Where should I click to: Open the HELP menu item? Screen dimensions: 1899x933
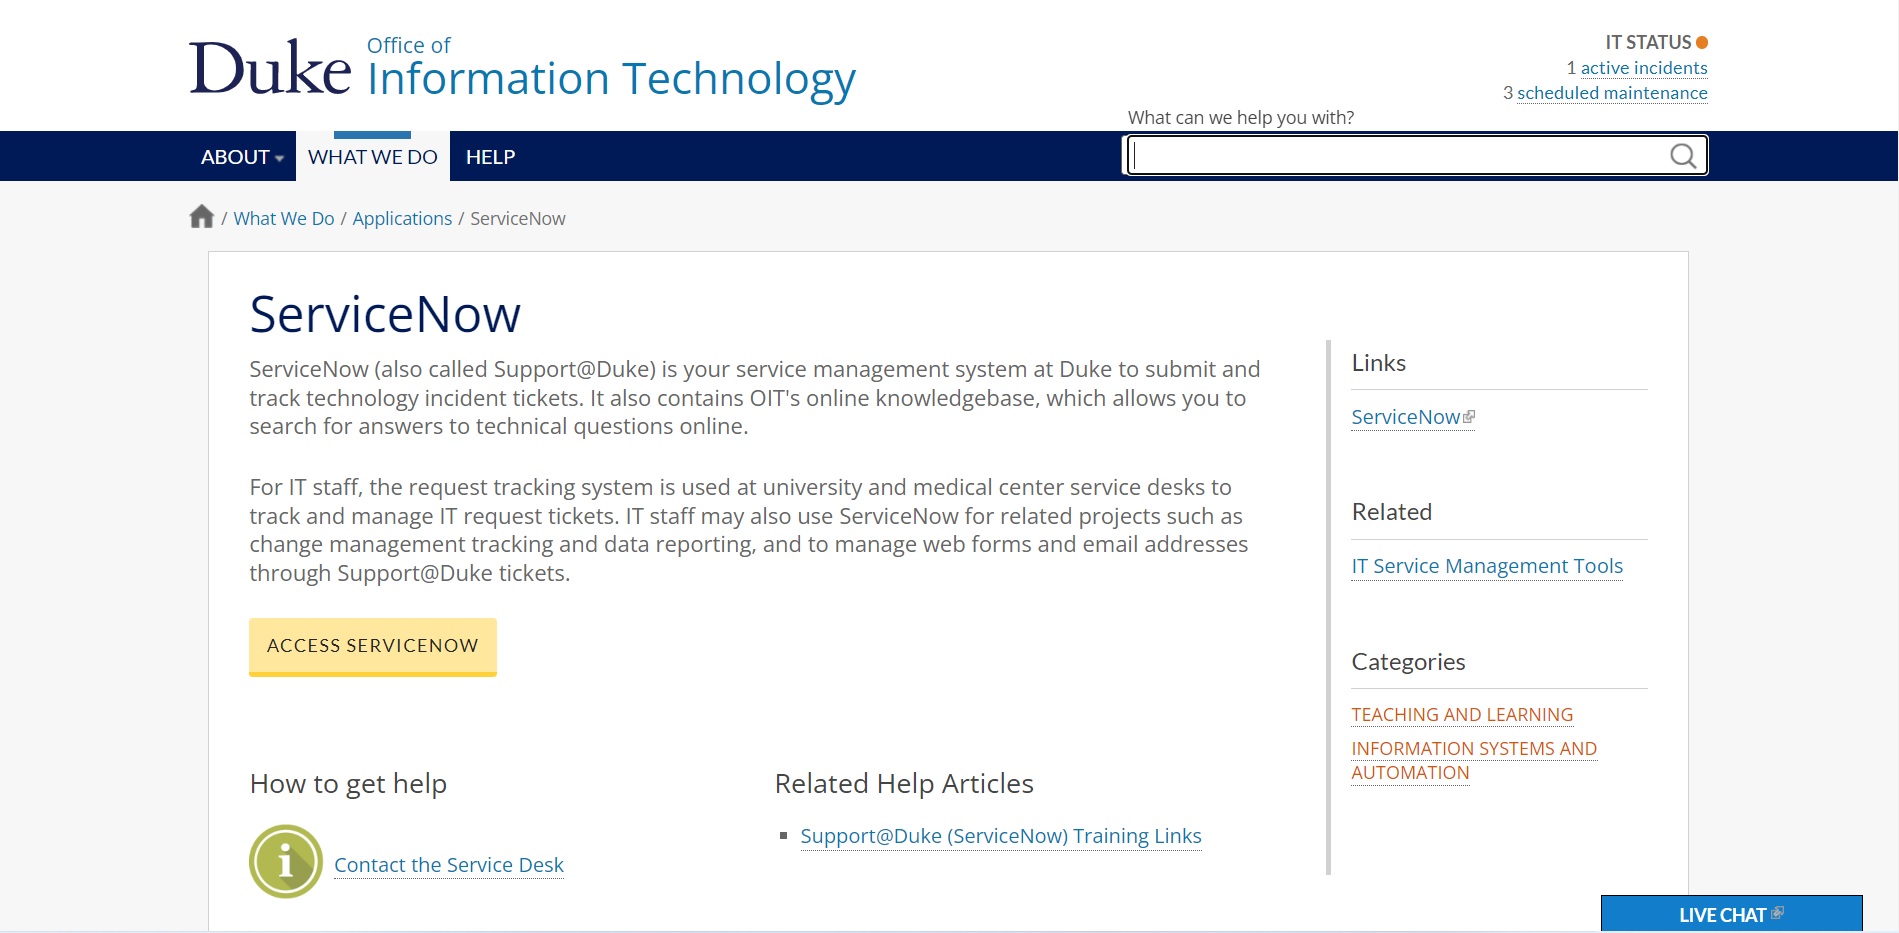click(x=490, y=157)
